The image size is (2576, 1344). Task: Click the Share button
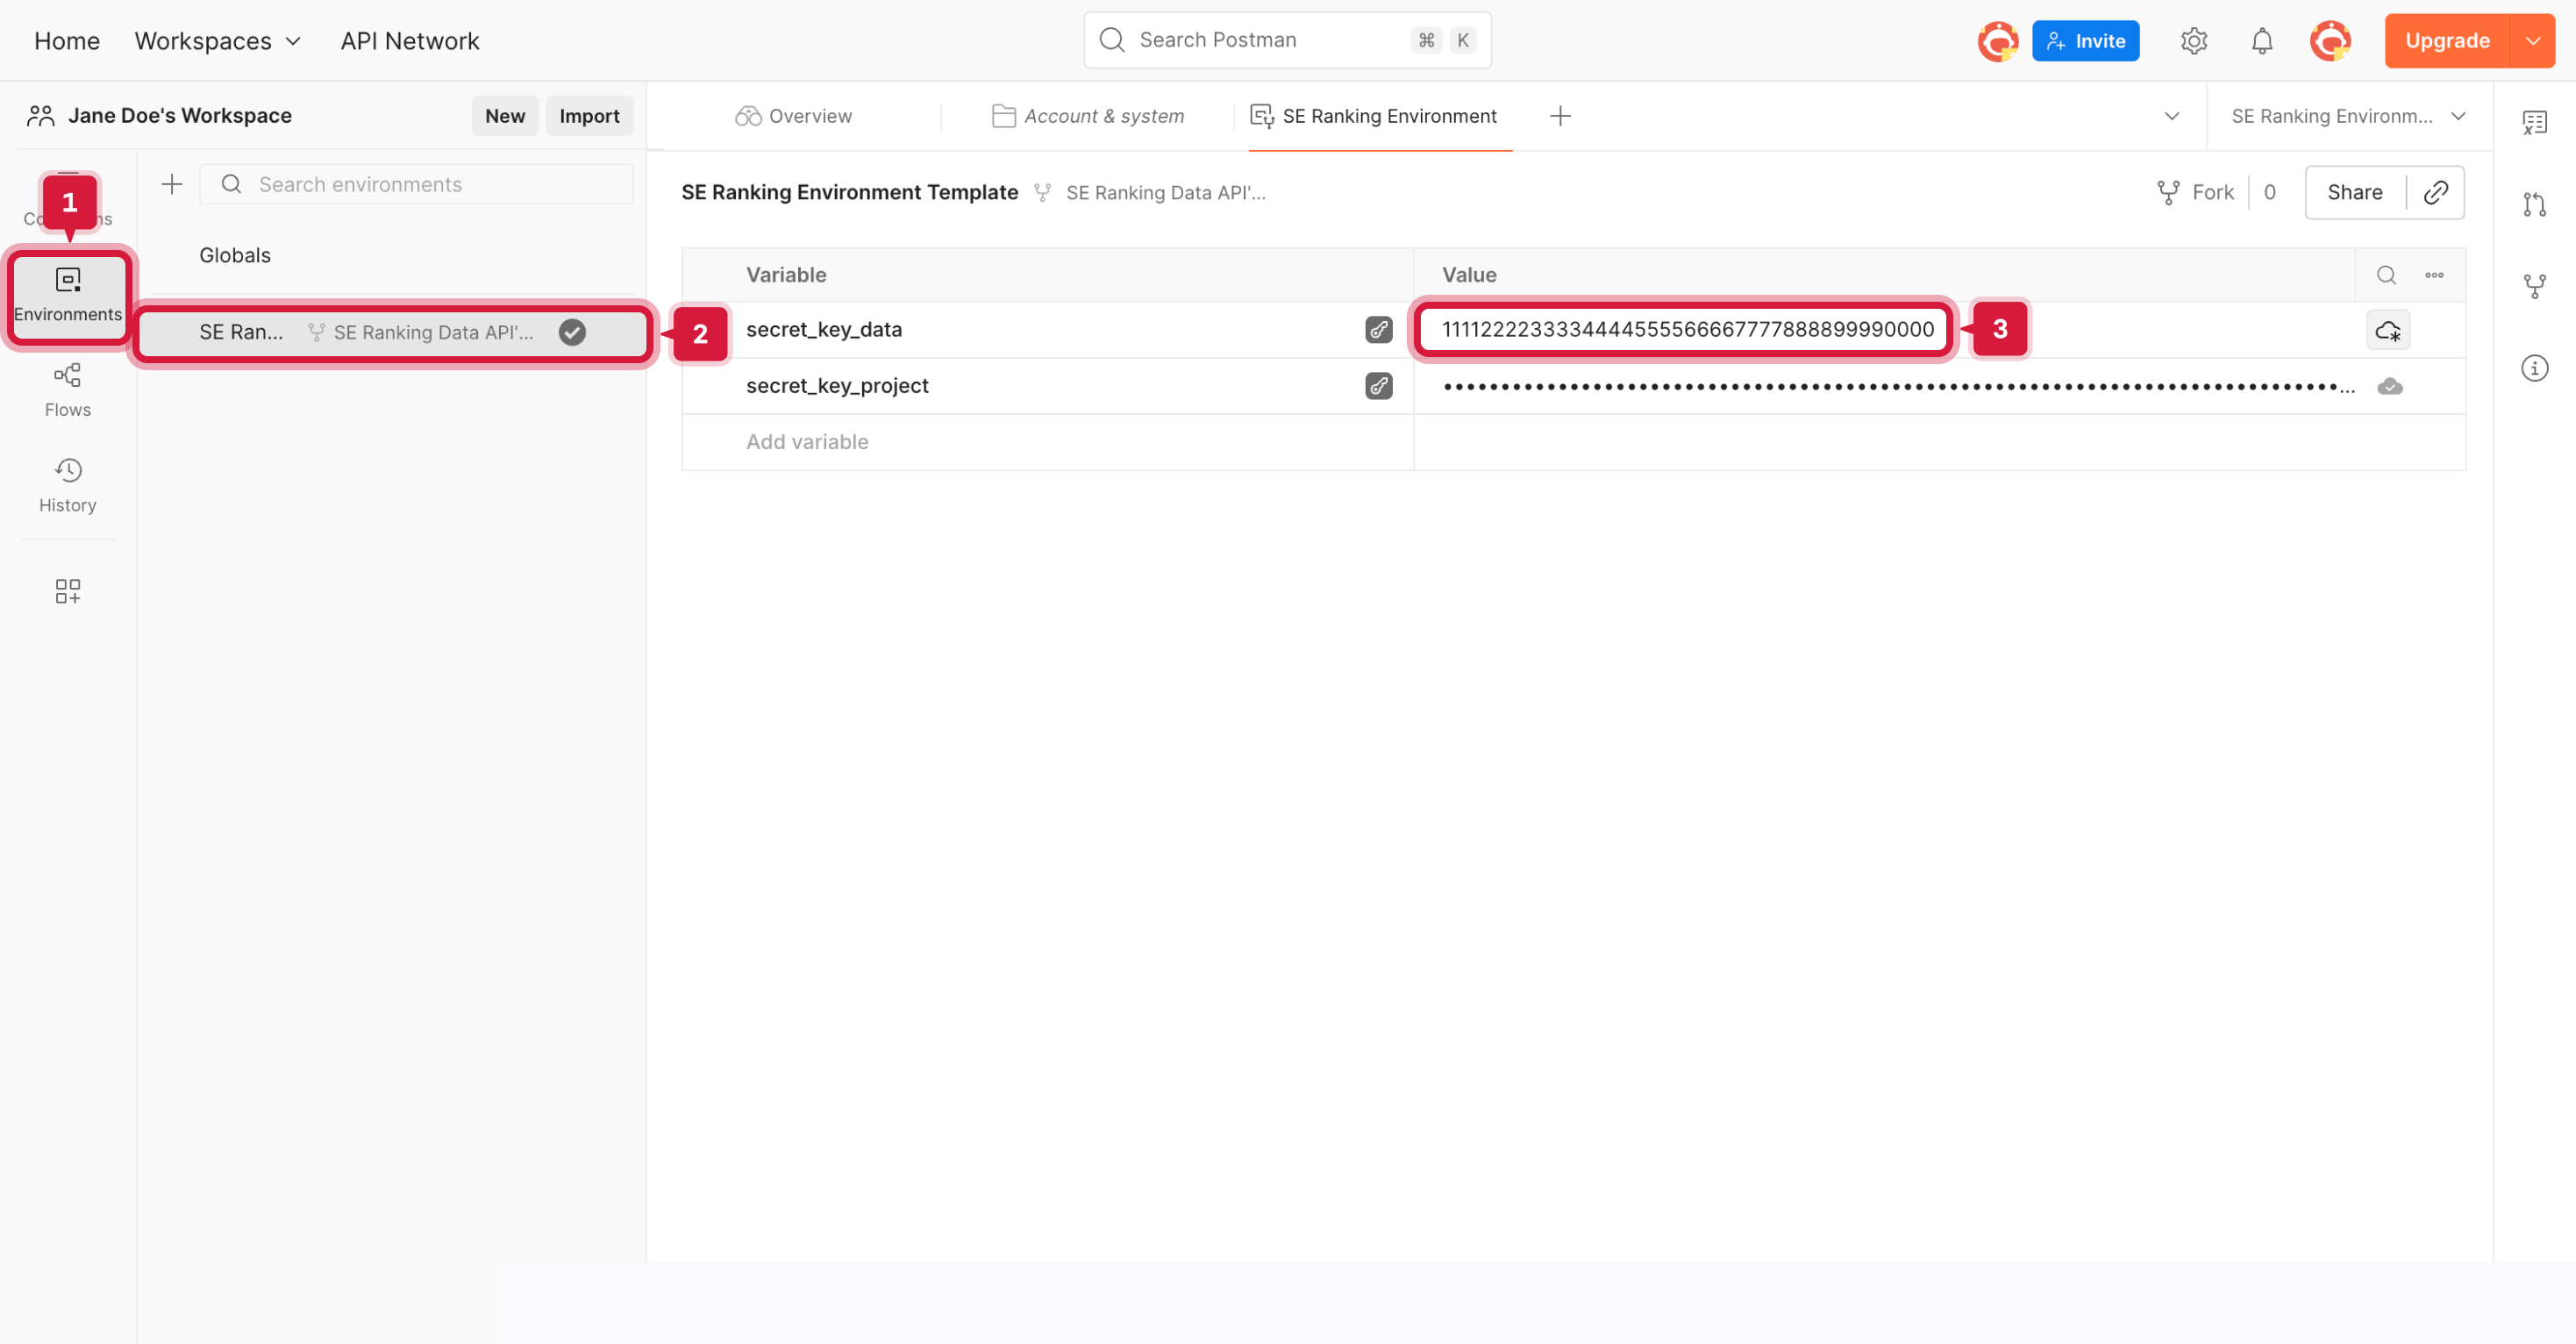2354,192
